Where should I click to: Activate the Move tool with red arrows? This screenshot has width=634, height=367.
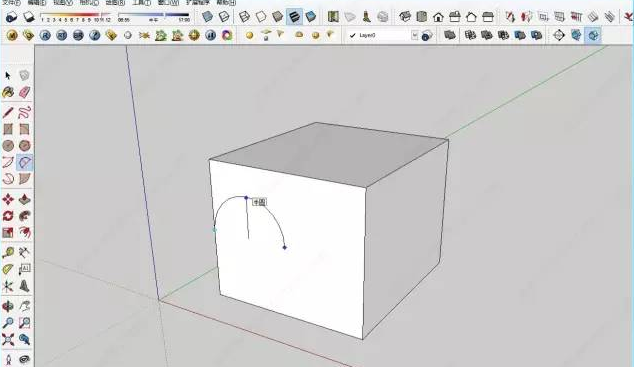click(8, 199)
